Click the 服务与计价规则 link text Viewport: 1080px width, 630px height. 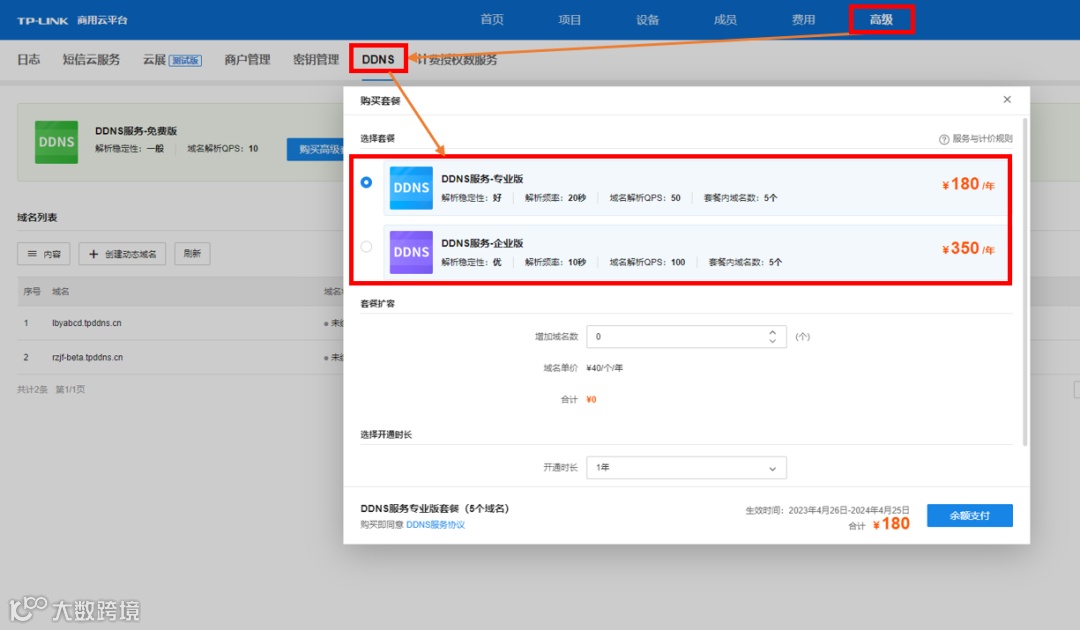tap(982, 139)
